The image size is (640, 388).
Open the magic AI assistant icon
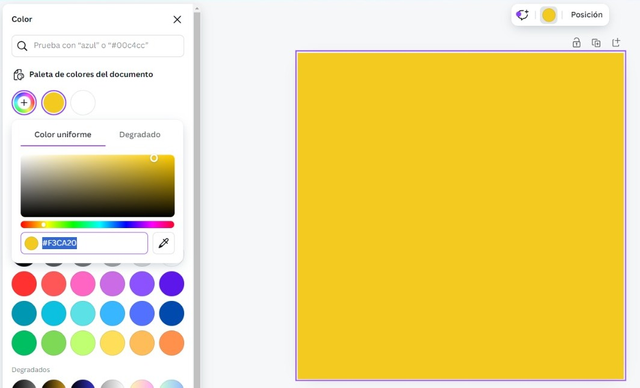pos(522,15)
